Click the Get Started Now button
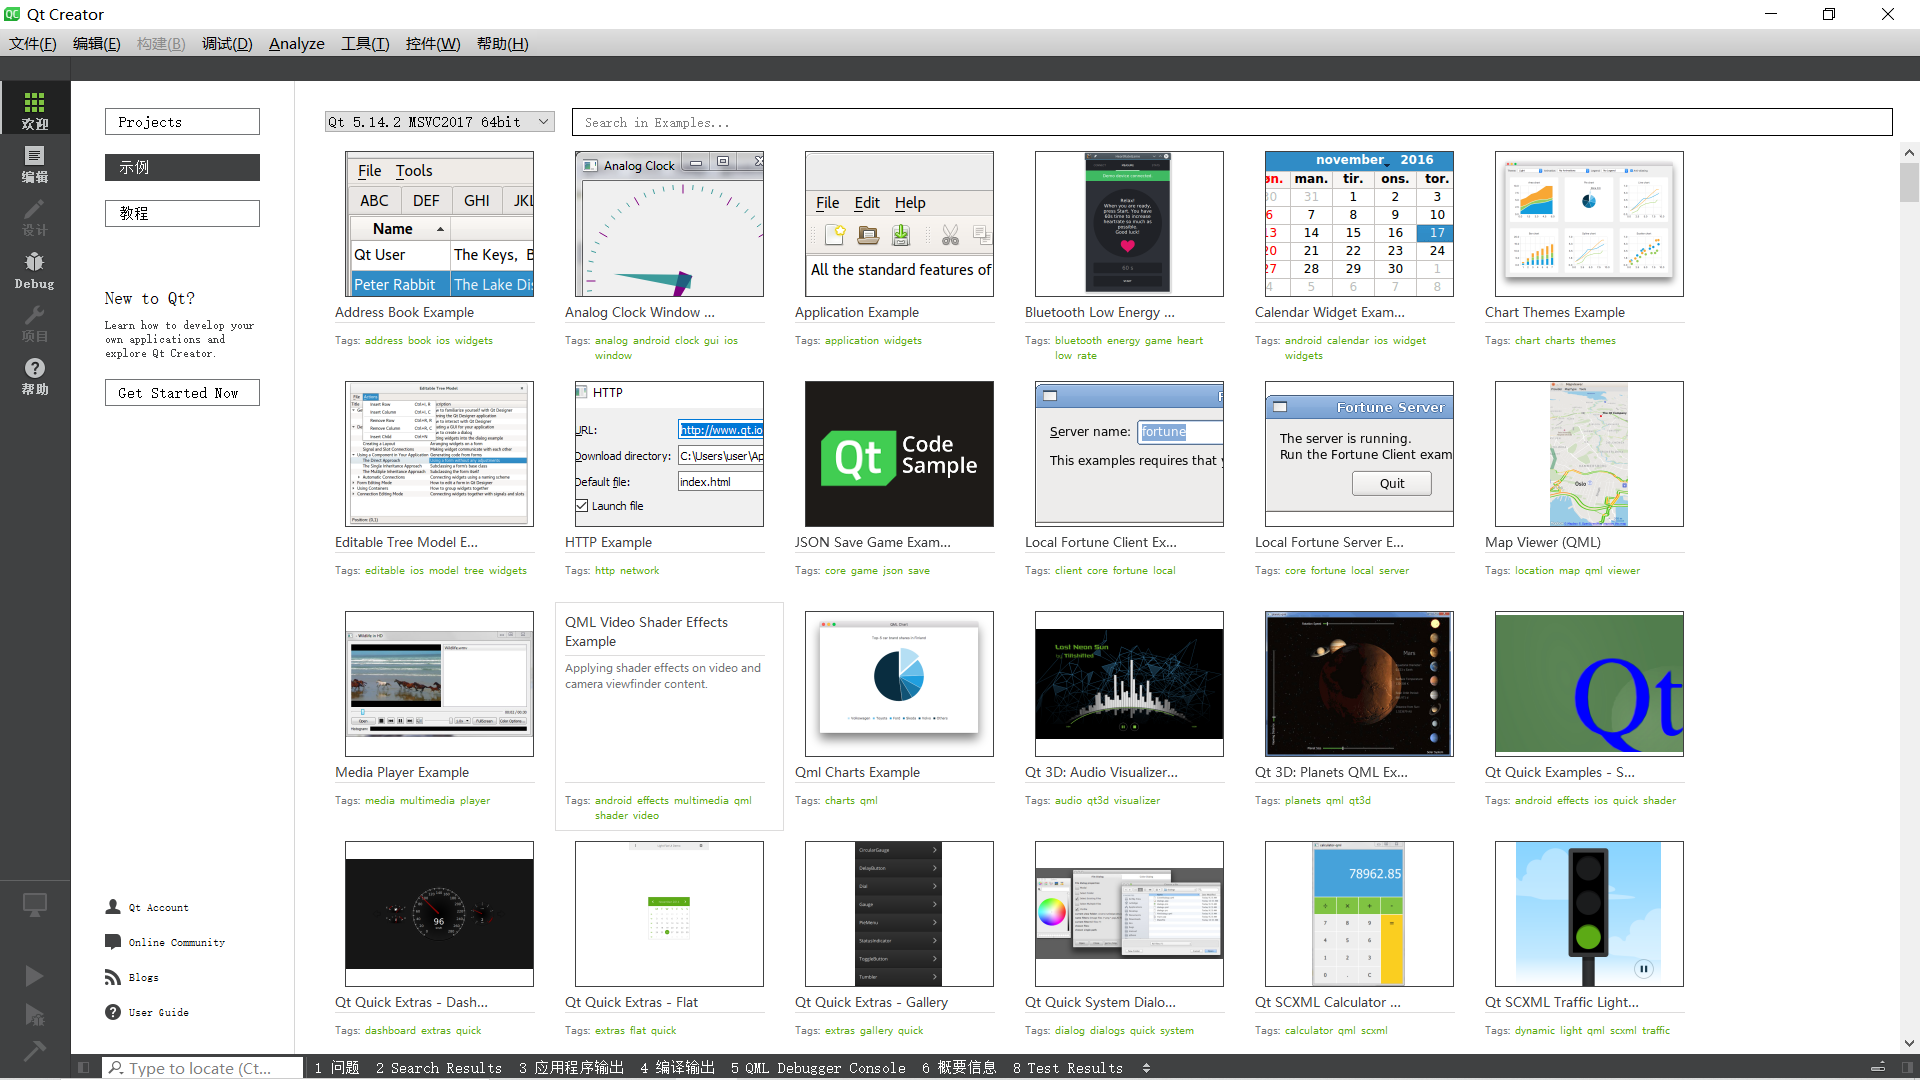Viewport: 1920px width, 1080px height. pyautogui.click(x=182, y=393)
